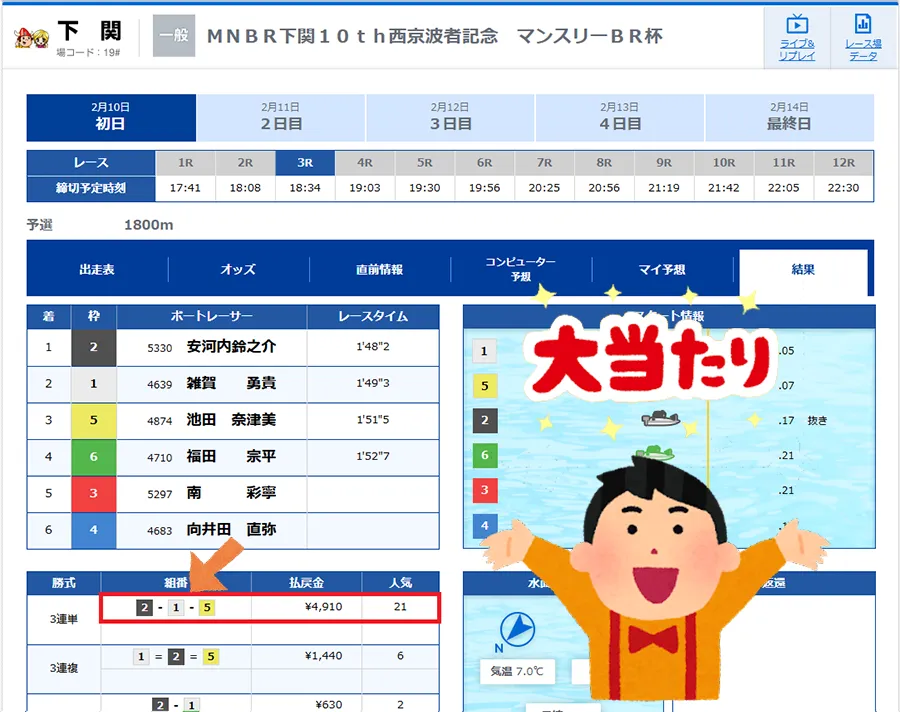Click the yellow boat number 5 badge in results

pos(94,421)
